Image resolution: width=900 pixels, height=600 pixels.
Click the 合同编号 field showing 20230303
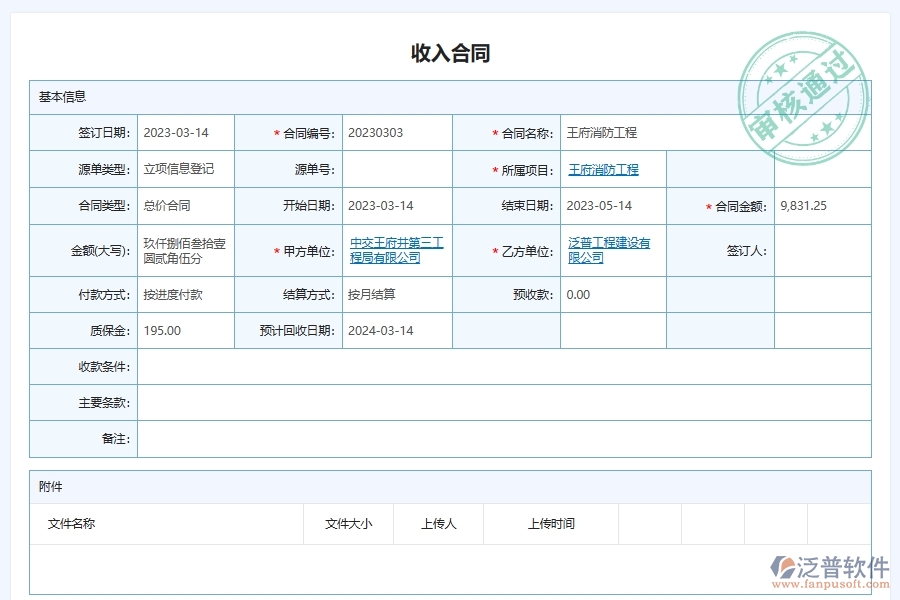point(376,132)
